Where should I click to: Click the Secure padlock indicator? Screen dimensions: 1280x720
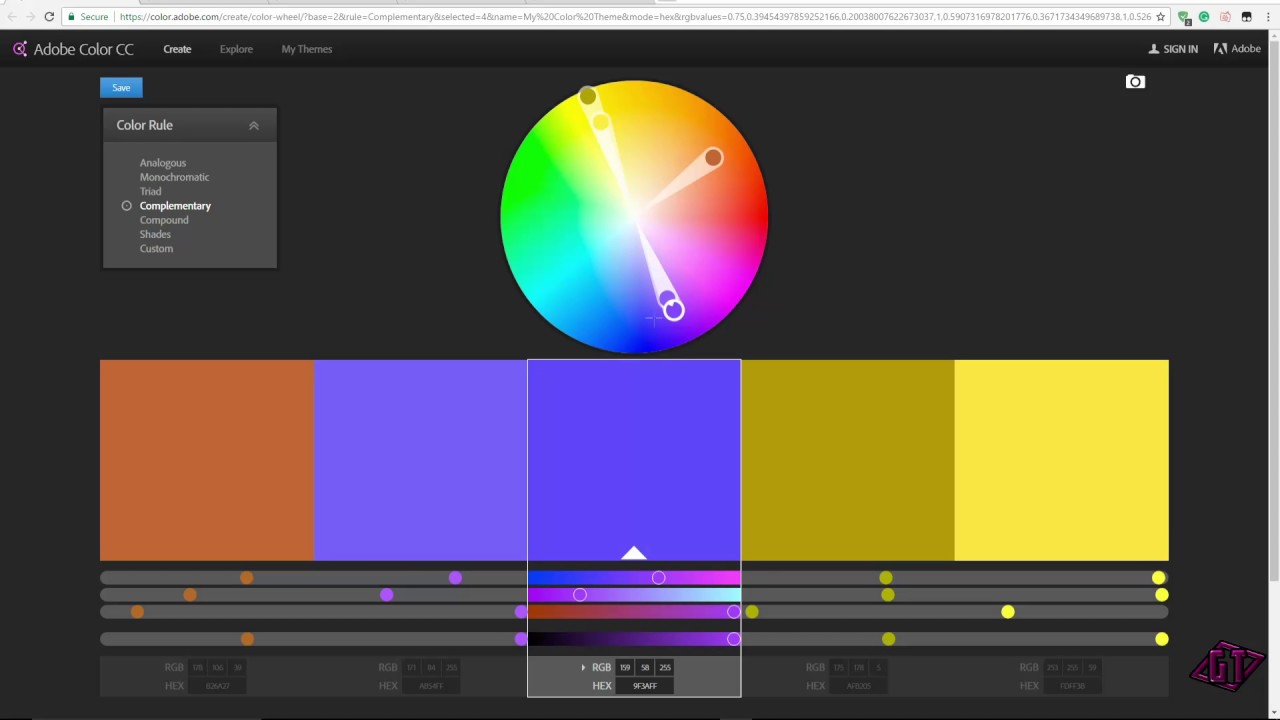[87, 17]
